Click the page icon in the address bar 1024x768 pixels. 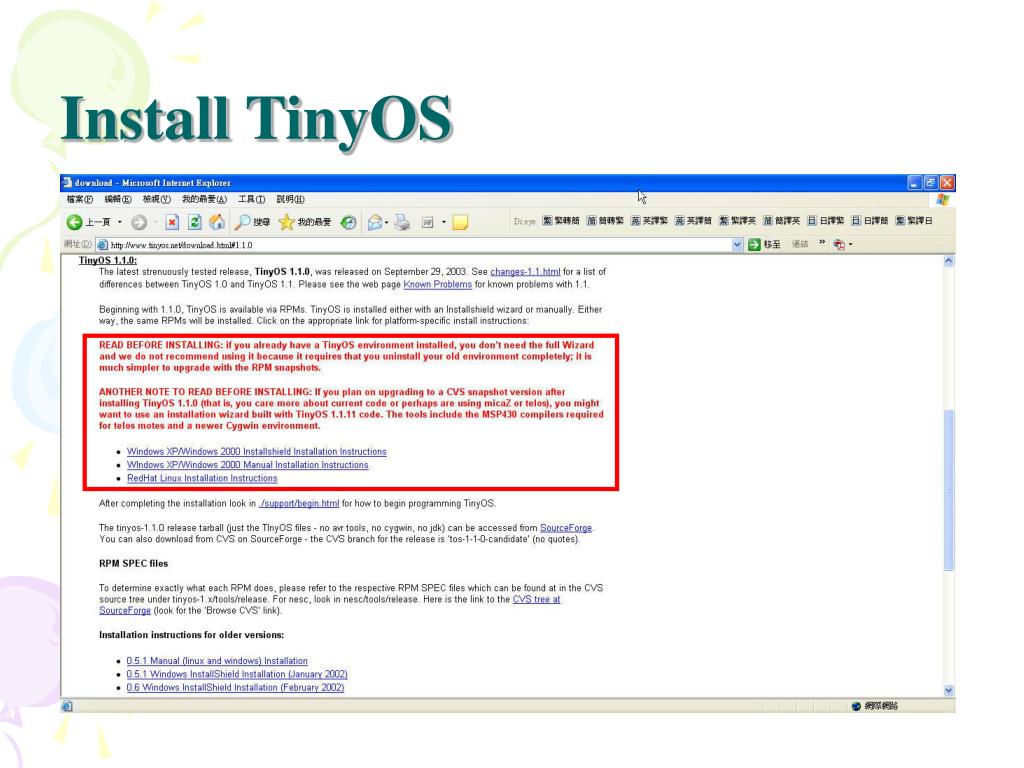point(103,245)
